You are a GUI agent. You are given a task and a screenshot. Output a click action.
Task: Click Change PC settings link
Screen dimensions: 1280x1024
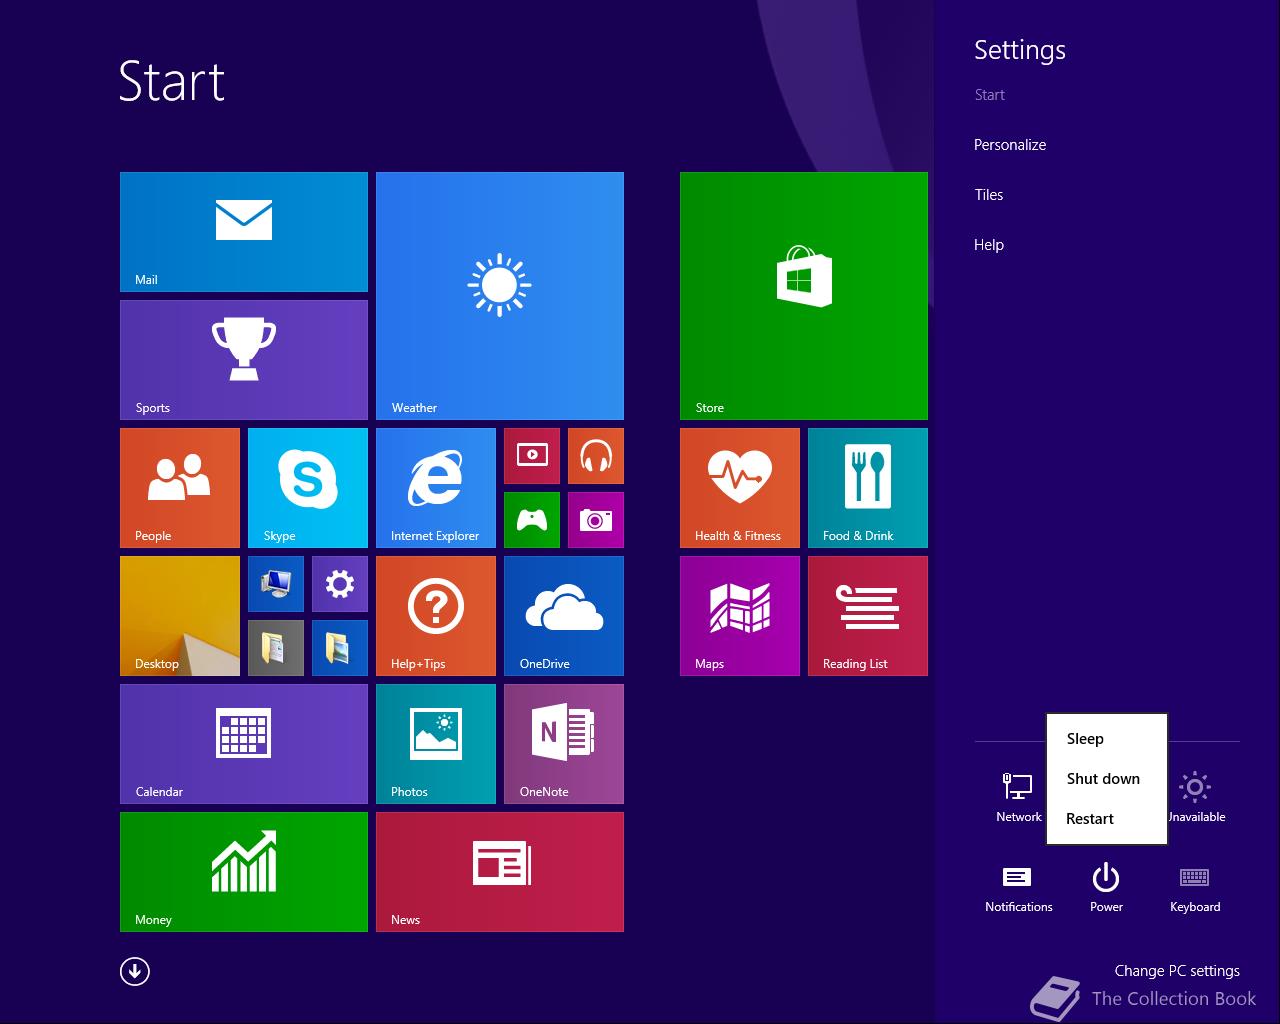point(1177,970)
